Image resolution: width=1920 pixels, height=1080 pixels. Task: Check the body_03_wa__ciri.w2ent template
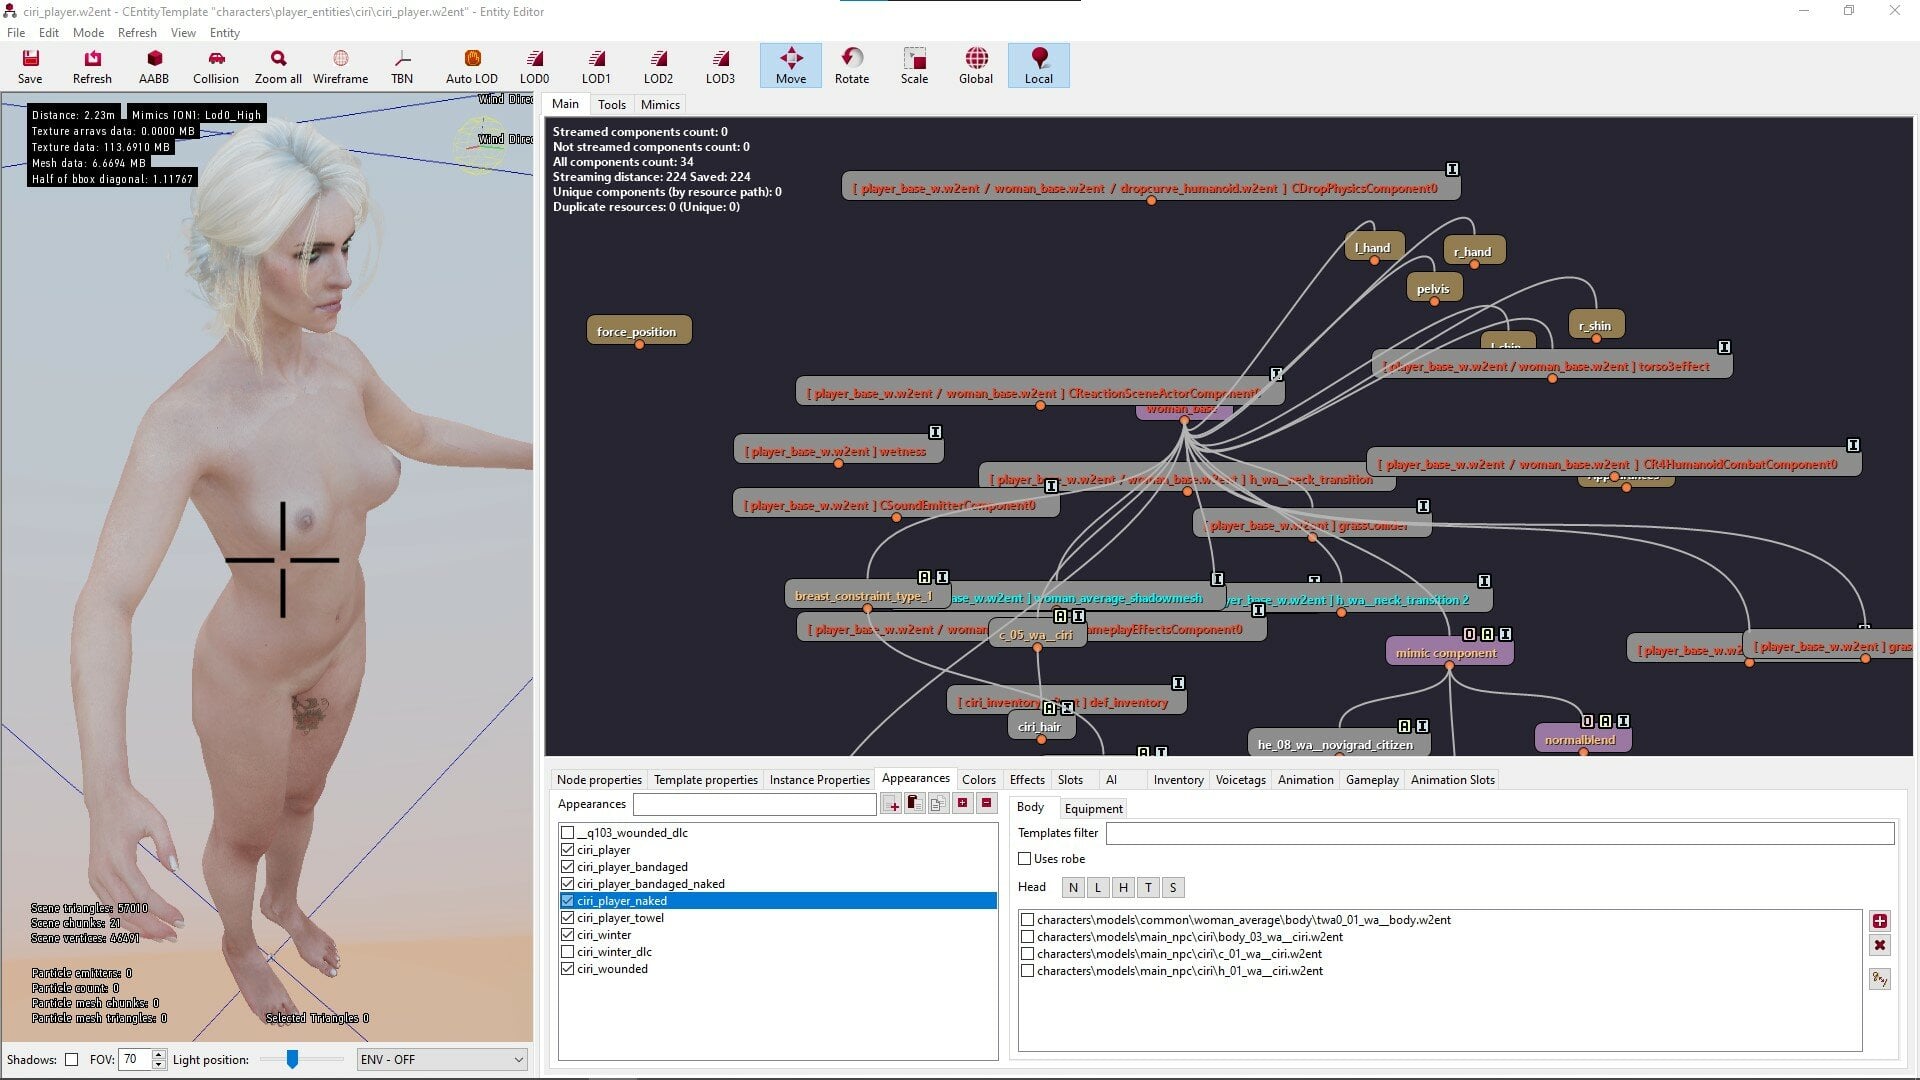[1027, 936]
